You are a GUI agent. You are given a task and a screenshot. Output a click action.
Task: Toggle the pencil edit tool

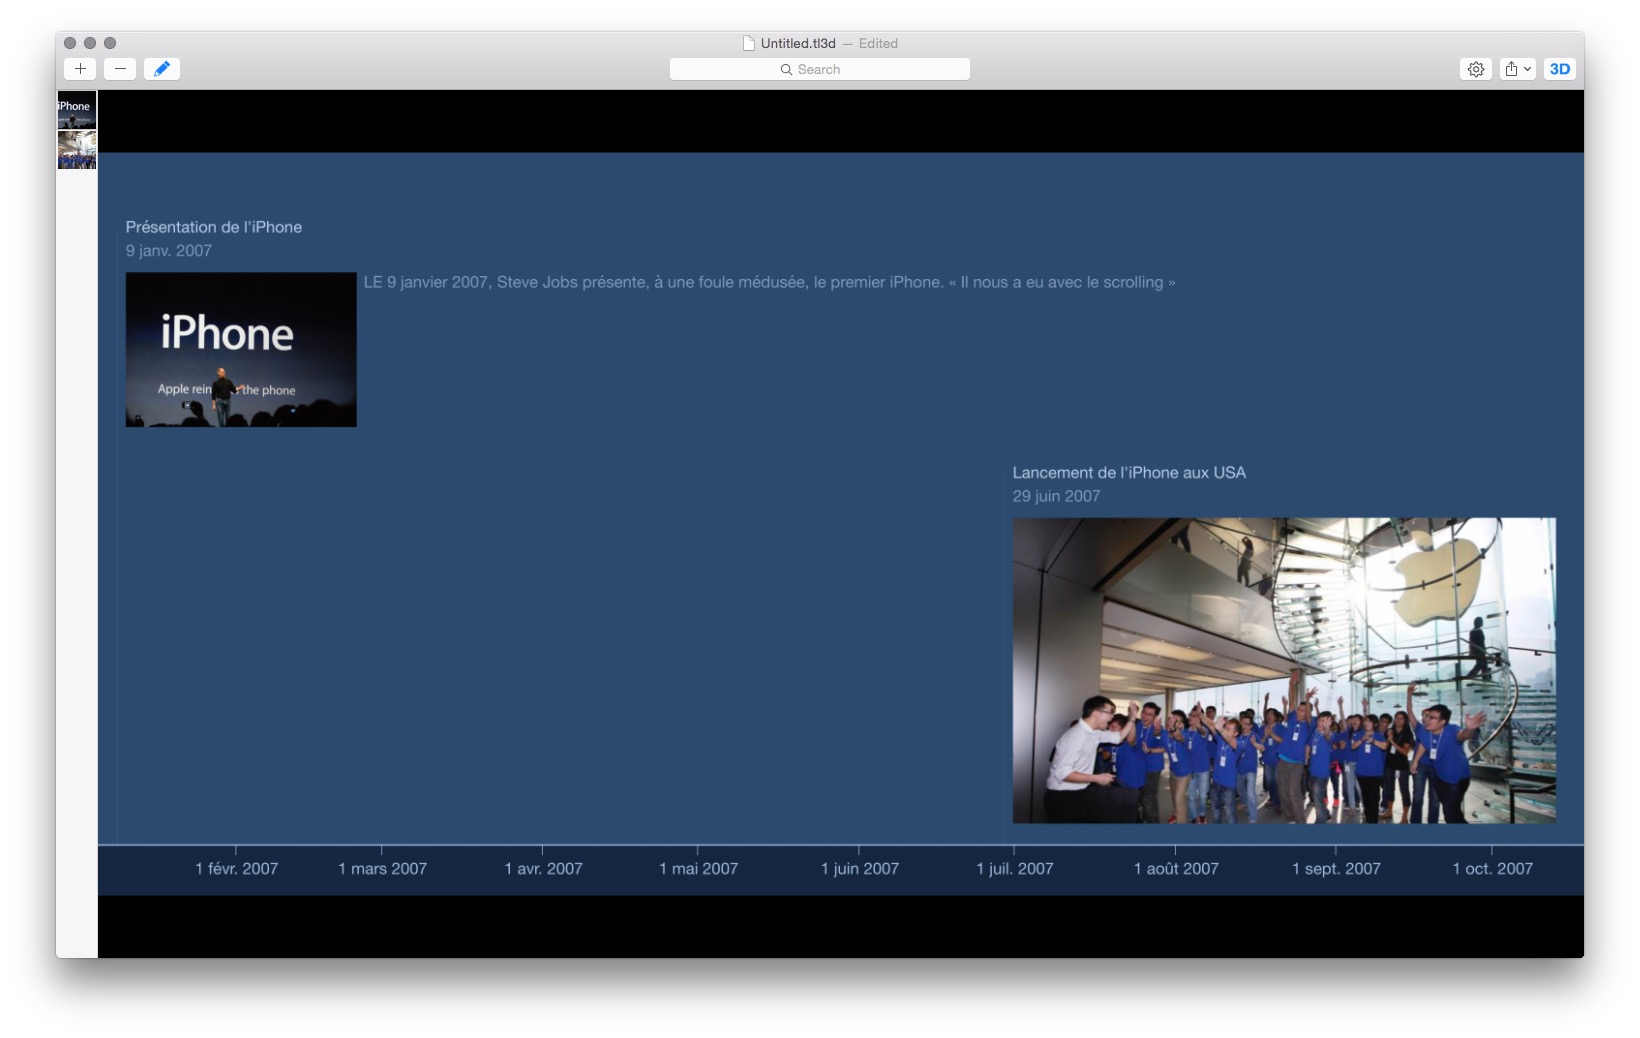162,69
